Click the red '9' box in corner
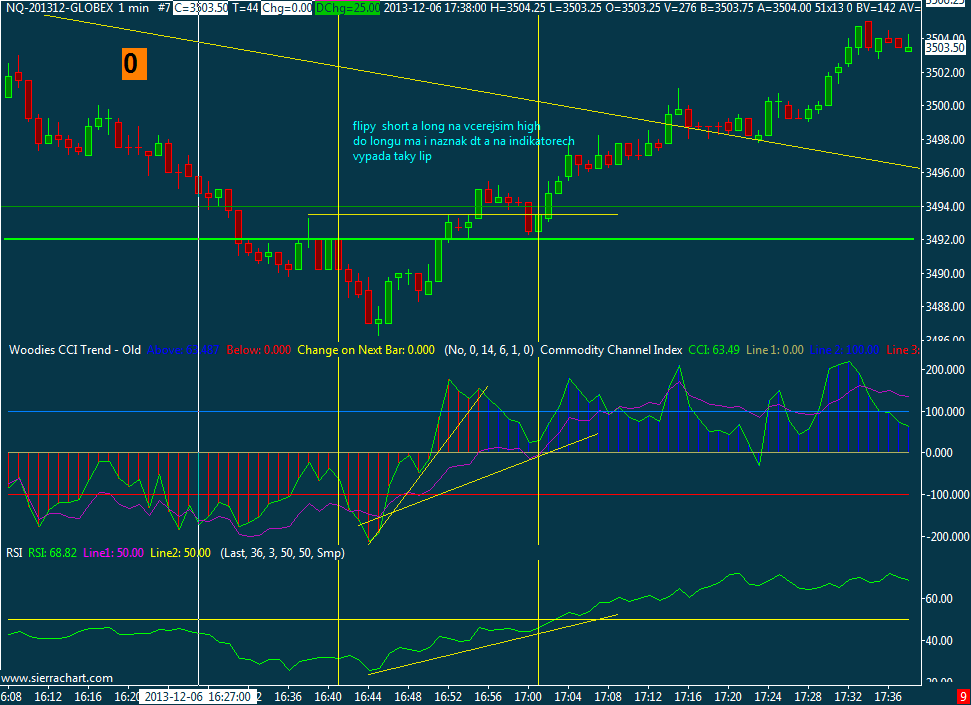971x705 pixels. pos(962,697)
